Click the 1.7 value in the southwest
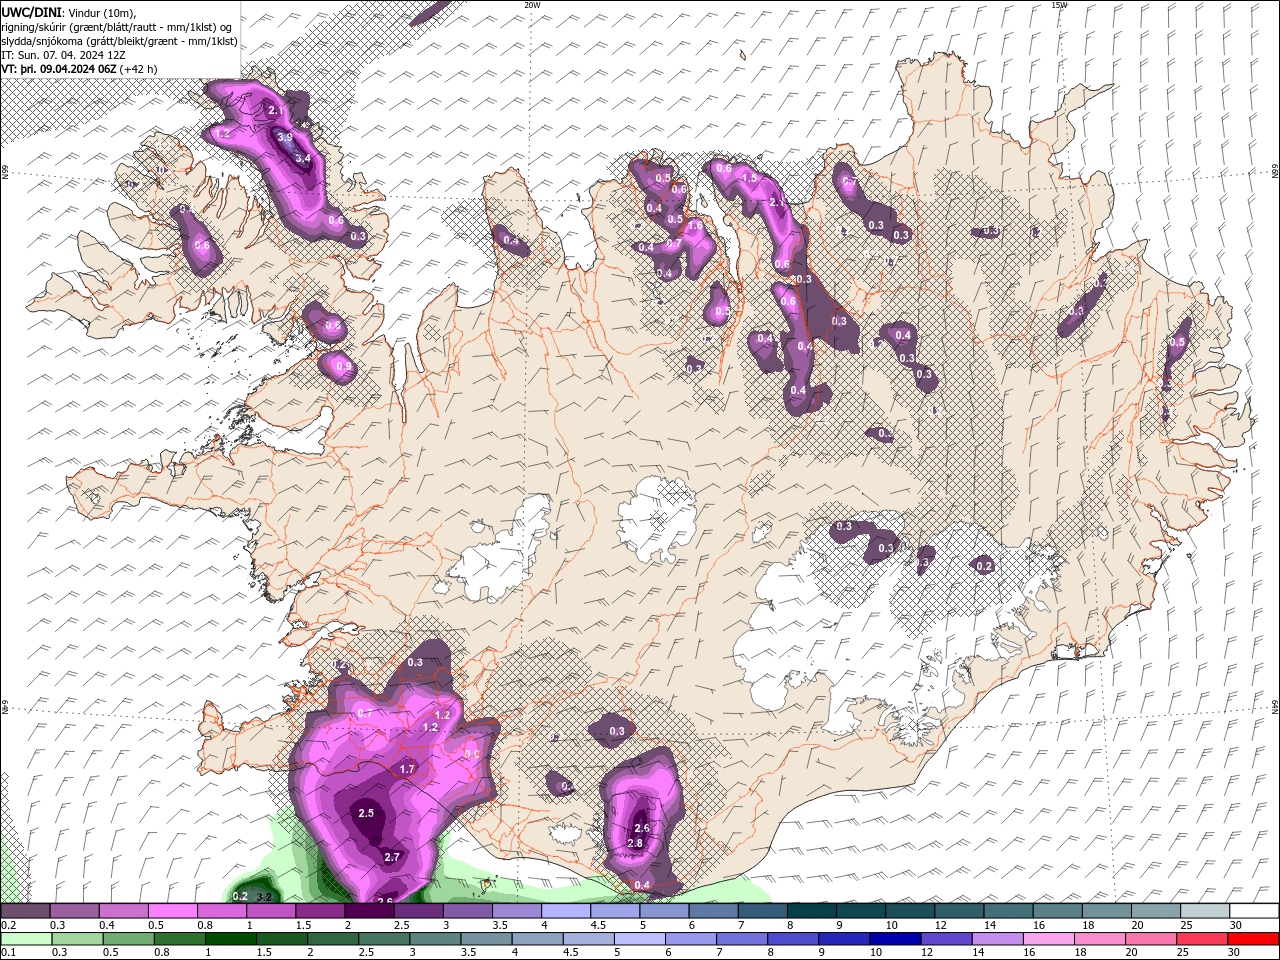The width and height of the screenshot is (1280, 960). click(x=407, y=770)
